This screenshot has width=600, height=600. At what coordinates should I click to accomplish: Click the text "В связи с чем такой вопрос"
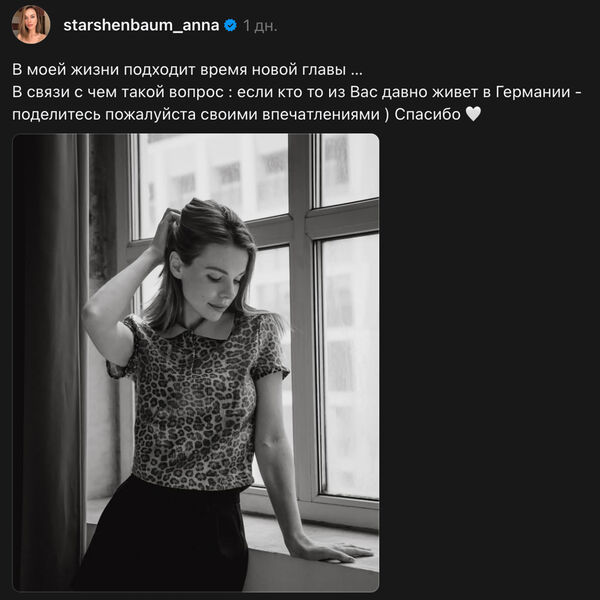pos(118,92)
